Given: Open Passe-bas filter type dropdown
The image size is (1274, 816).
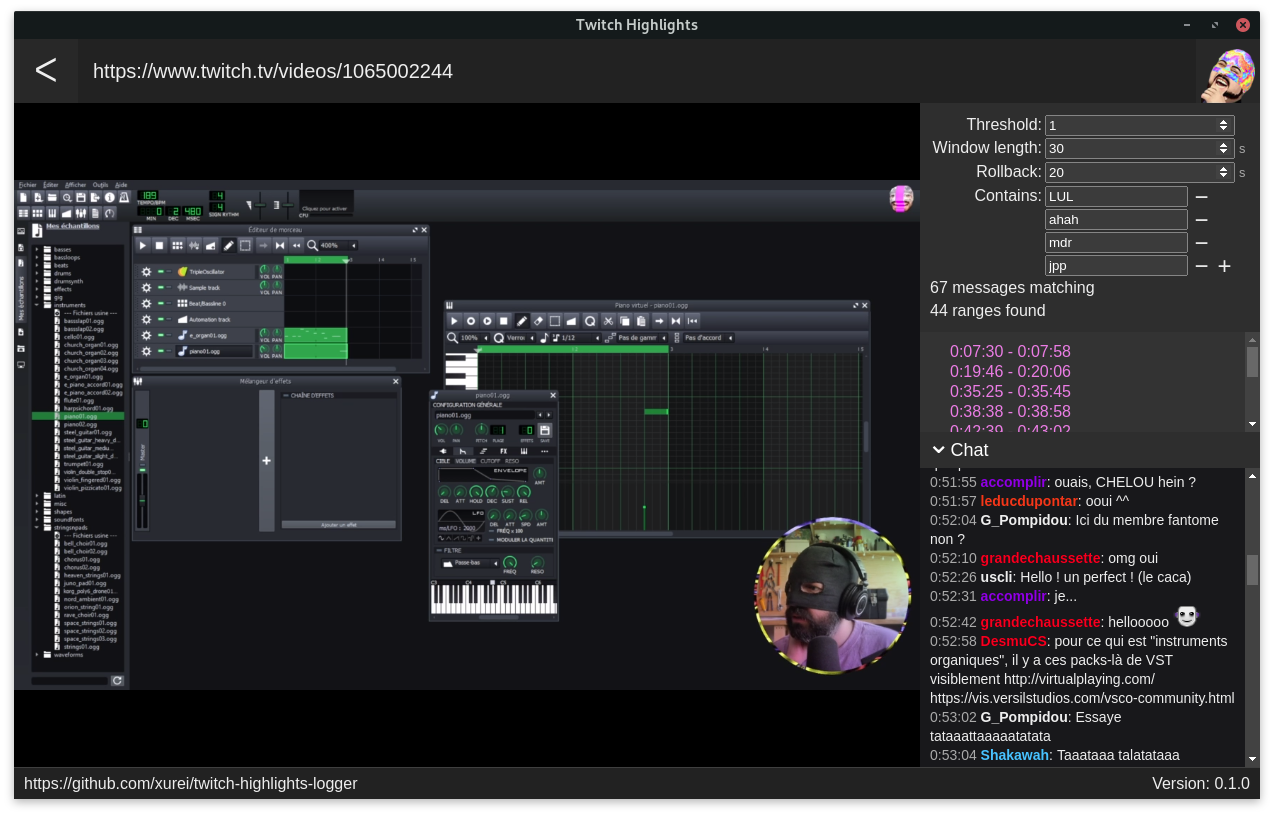Looking at the screenshot, I should click(470, 563).
